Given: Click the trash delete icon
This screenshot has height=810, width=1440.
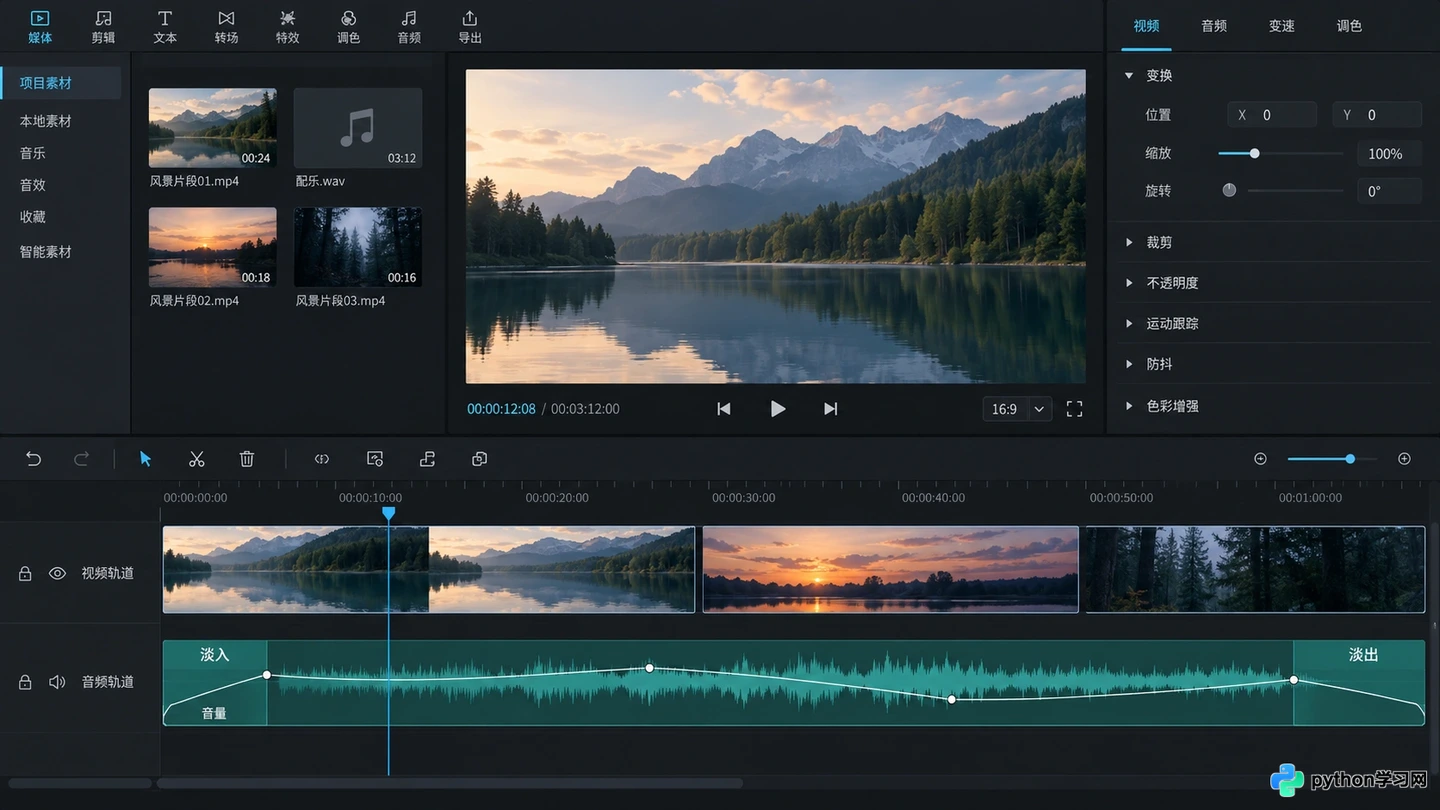Looking at the screenshot, I should (x=247, y=459).
